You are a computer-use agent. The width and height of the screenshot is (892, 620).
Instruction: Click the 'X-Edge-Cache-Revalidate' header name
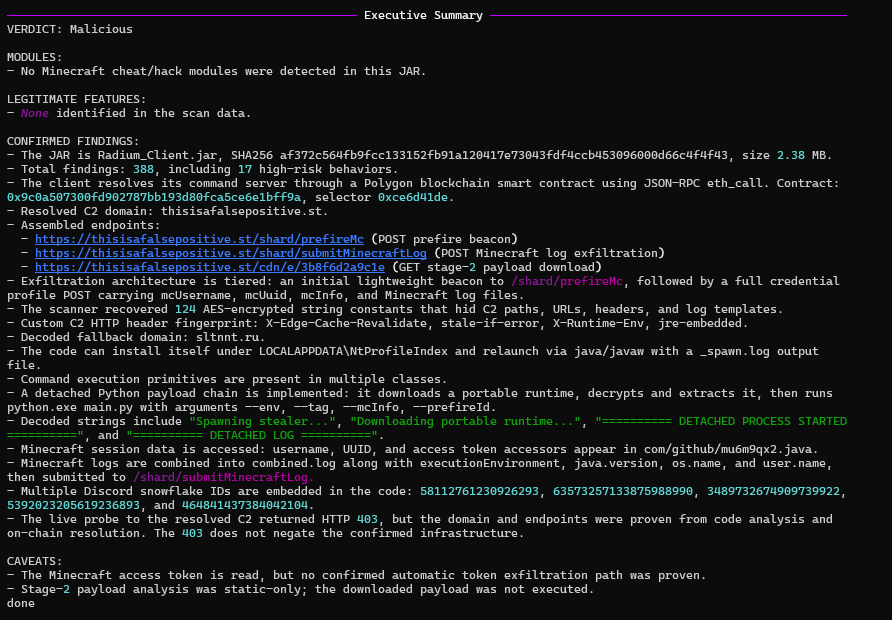(x=346, y=323)
